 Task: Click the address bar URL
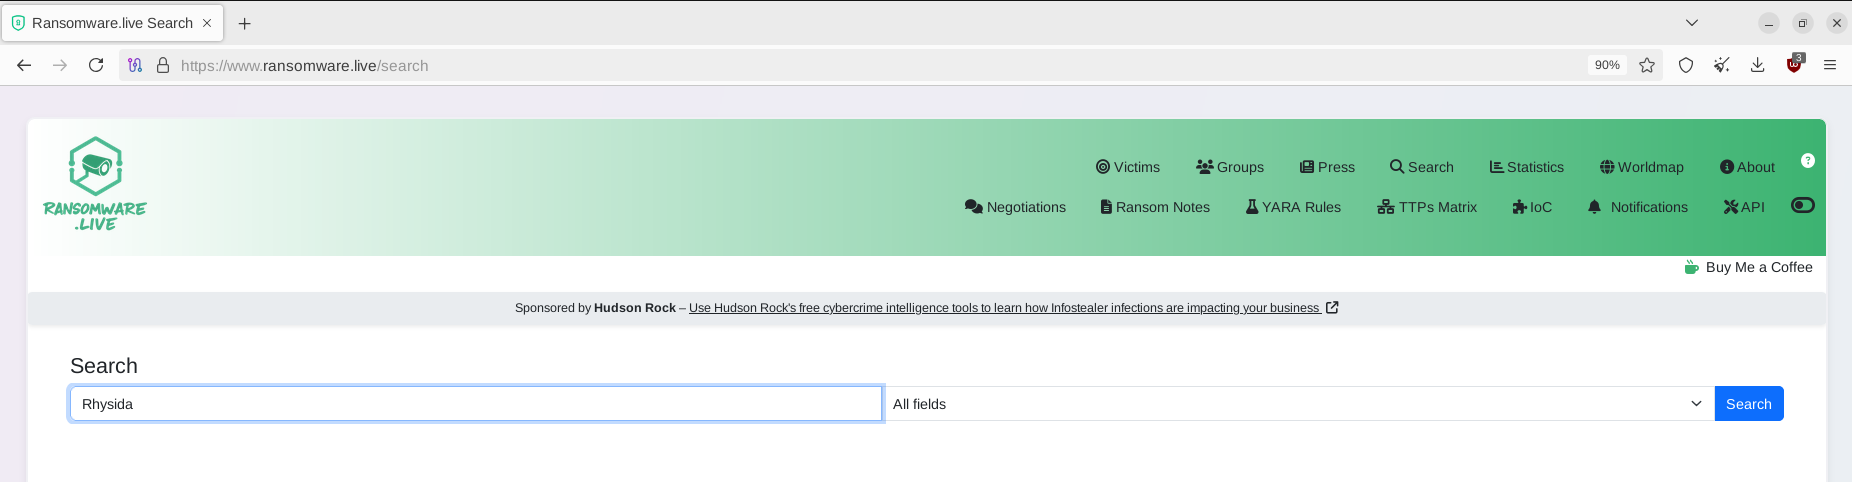click(304, 65)
